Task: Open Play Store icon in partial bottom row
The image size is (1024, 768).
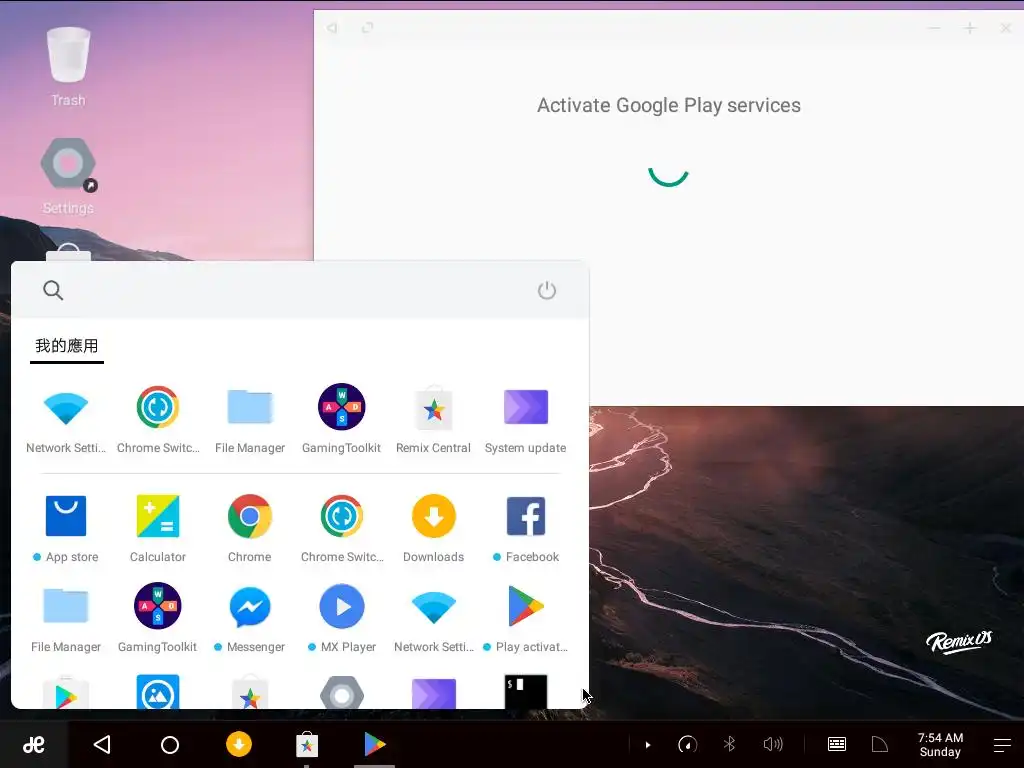Action: click(65, 693)
